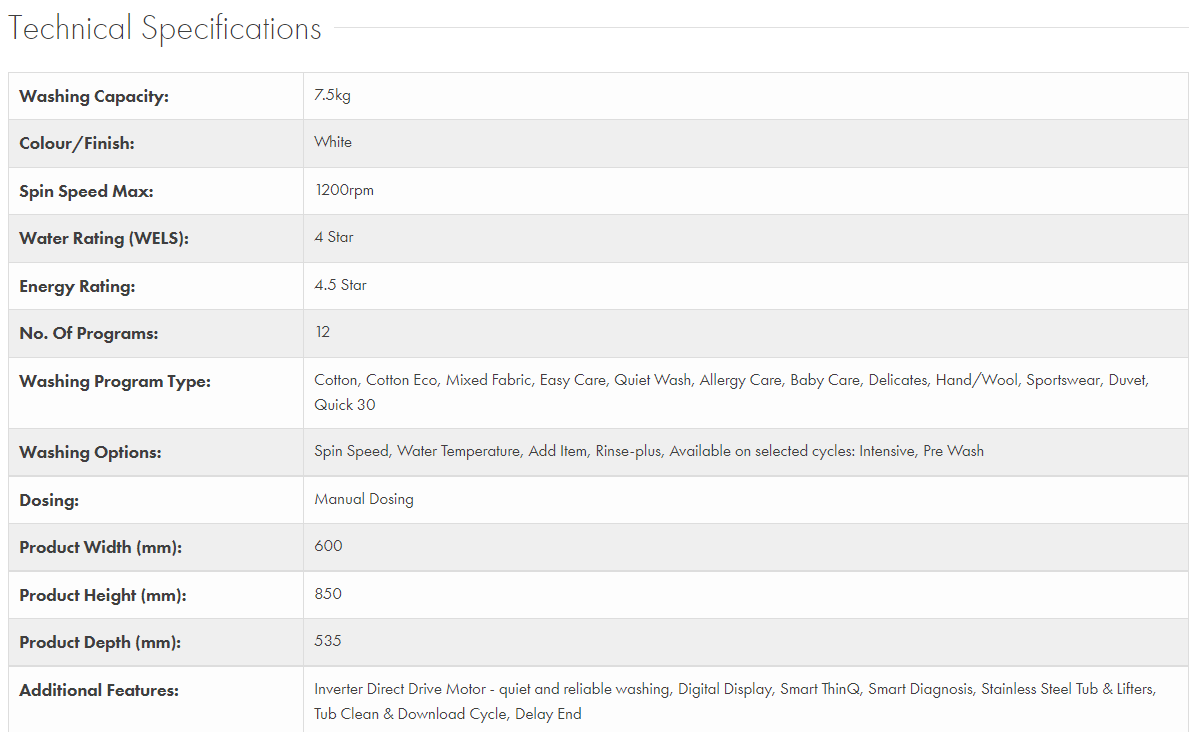Select the 4.5 Star energy value
The height and width of the screenshot is (732, 1195).
(340, 285)
